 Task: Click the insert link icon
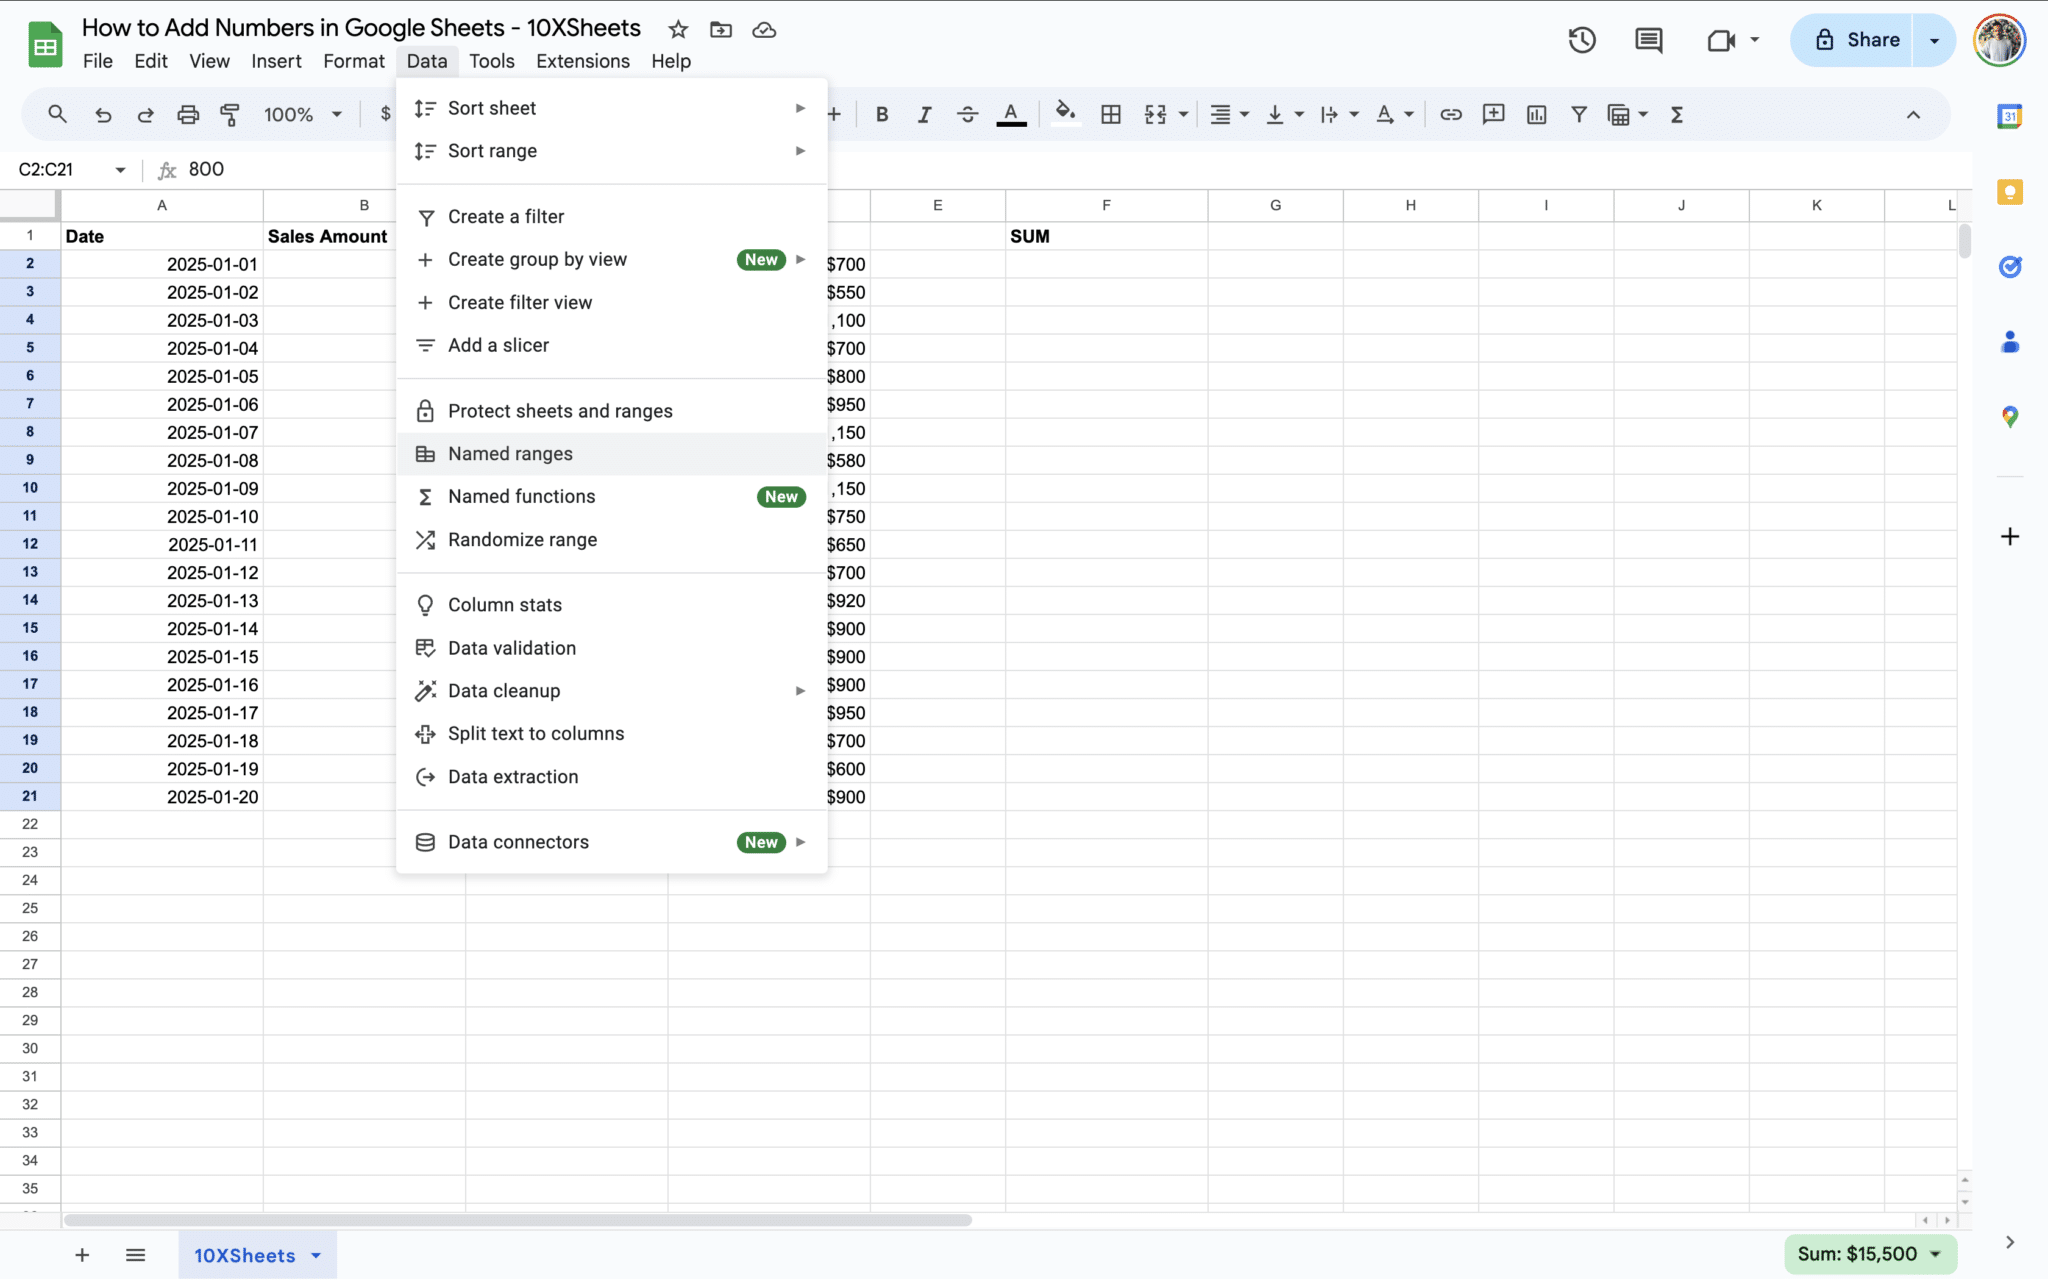click(1450, 115)
